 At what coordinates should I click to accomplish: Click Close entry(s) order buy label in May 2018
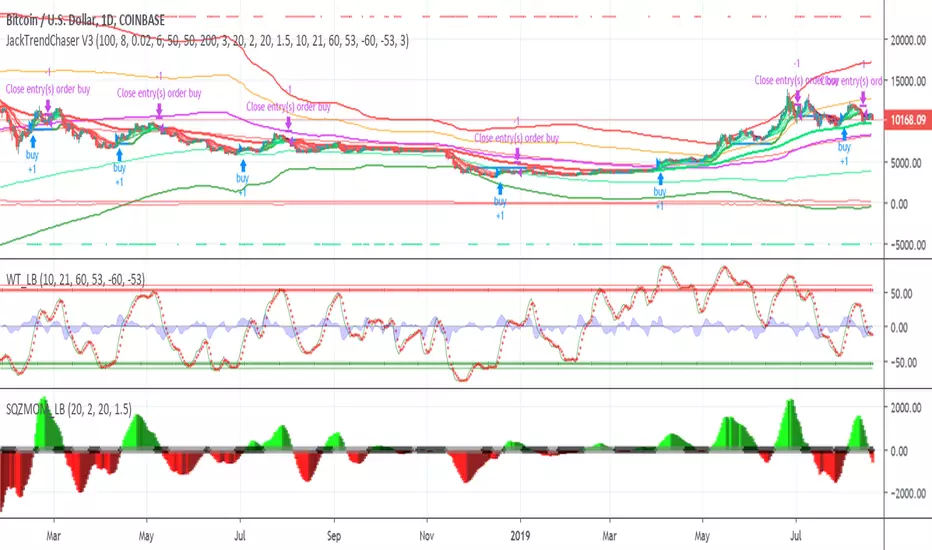point(159,93)
